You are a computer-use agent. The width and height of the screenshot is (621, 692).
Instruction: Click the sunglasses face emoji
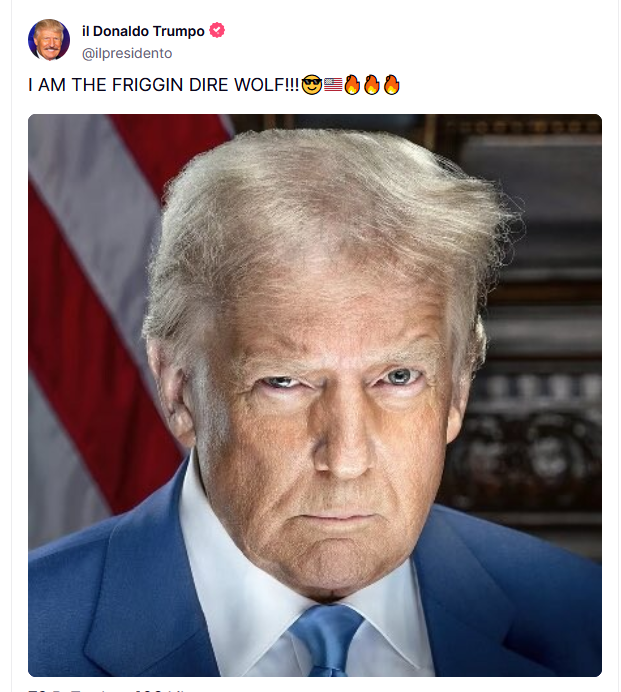[312, 85]
